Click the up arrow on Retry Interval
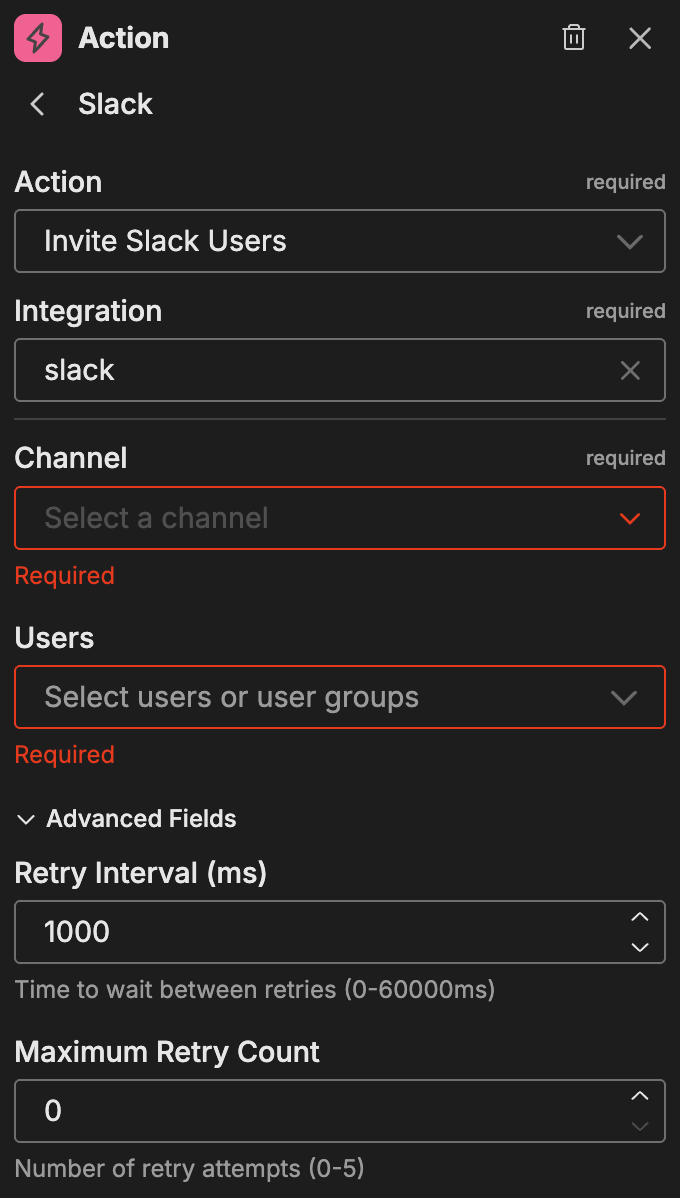This screenshot has width=680, height=1198. click(639, 918)
